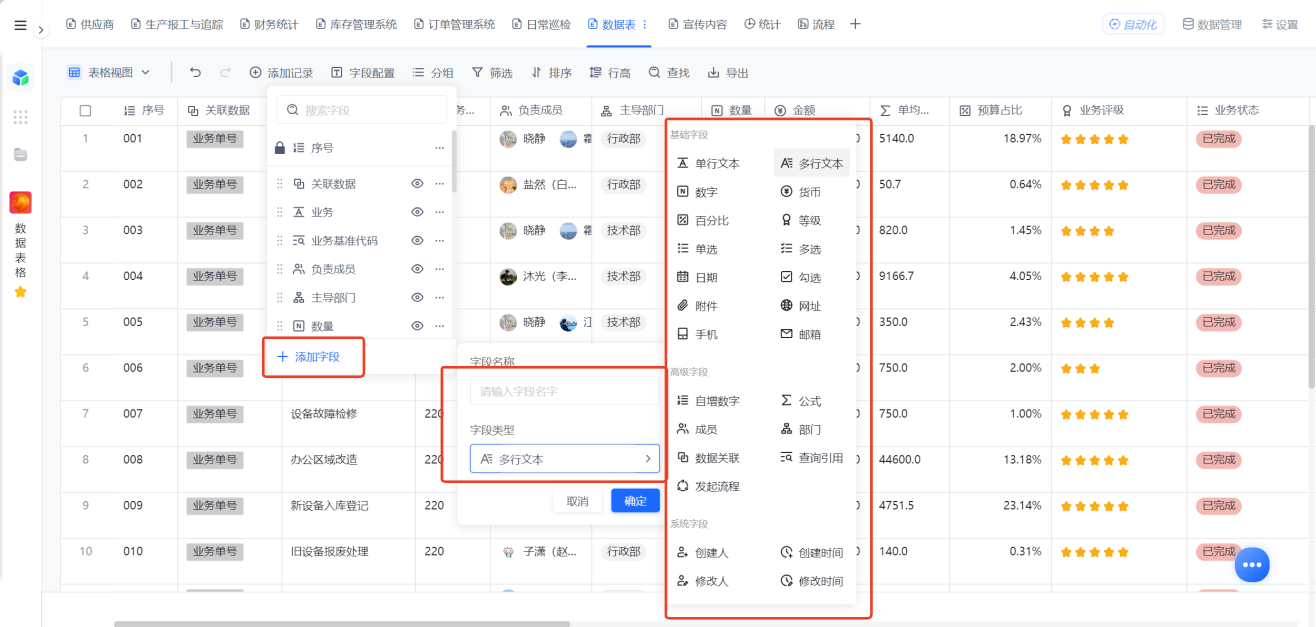This screenshot has width=1316, height=627.
Task: Choose 日期 field type
Action: pyautogui.click(x=698, y=277)
